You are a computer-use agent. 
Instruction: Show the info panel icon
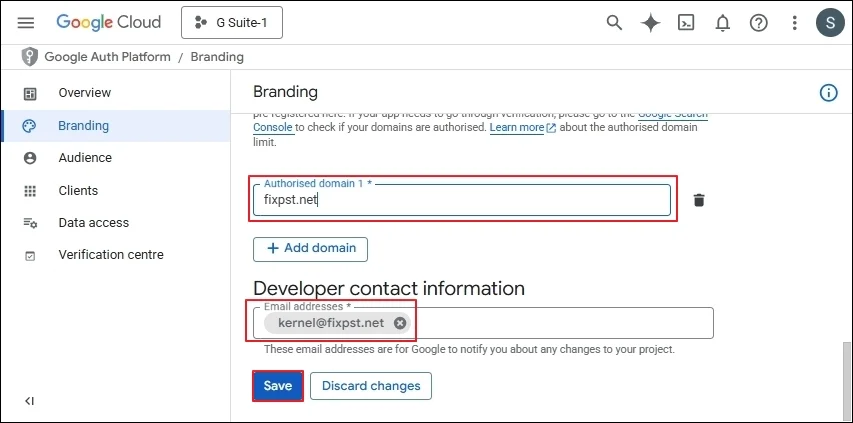coord(828,93)
